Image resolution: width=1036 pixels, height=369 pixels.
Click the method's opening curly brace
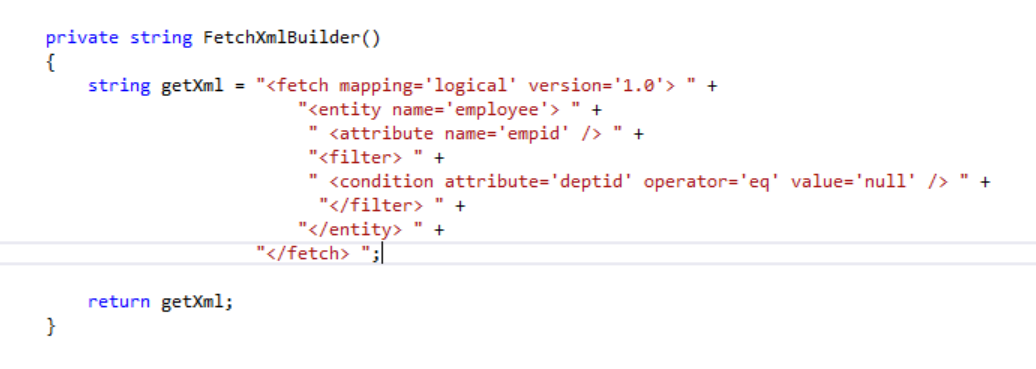50,63
